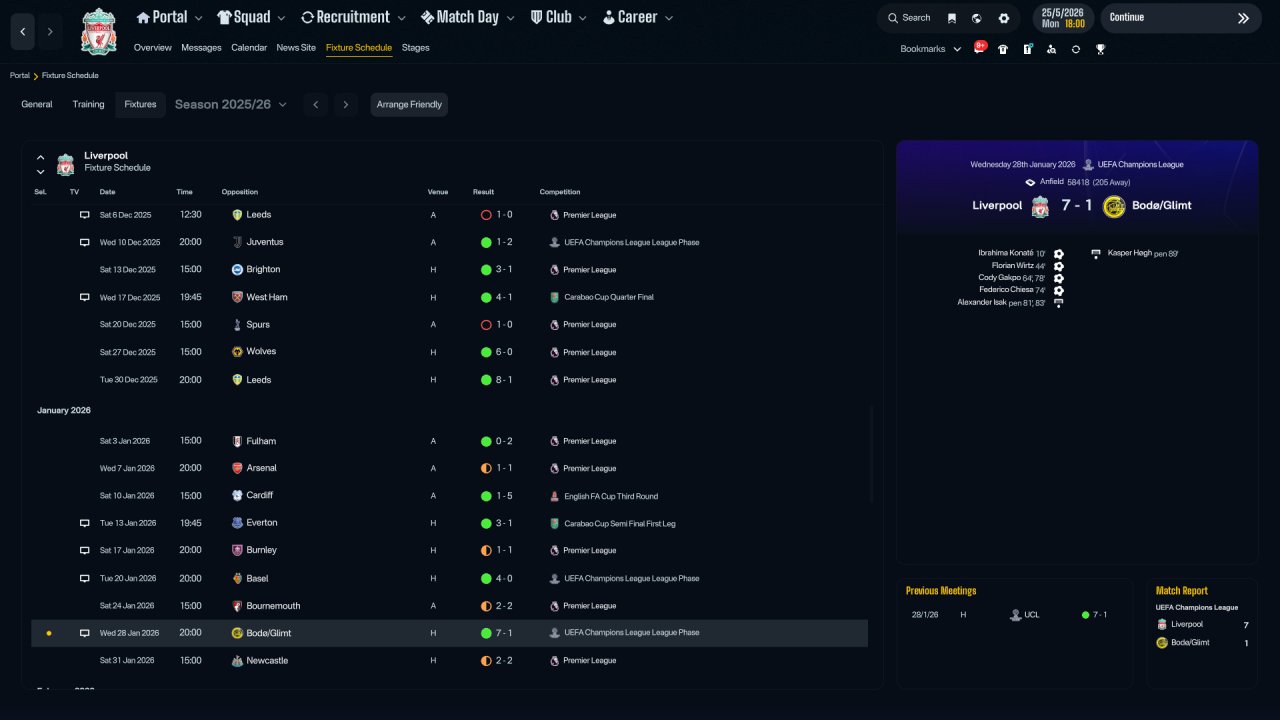The width and height of the screenshot is (1280, 720).
Task: Click Alexander Isak in the goalscorers list
Action: 982,302
